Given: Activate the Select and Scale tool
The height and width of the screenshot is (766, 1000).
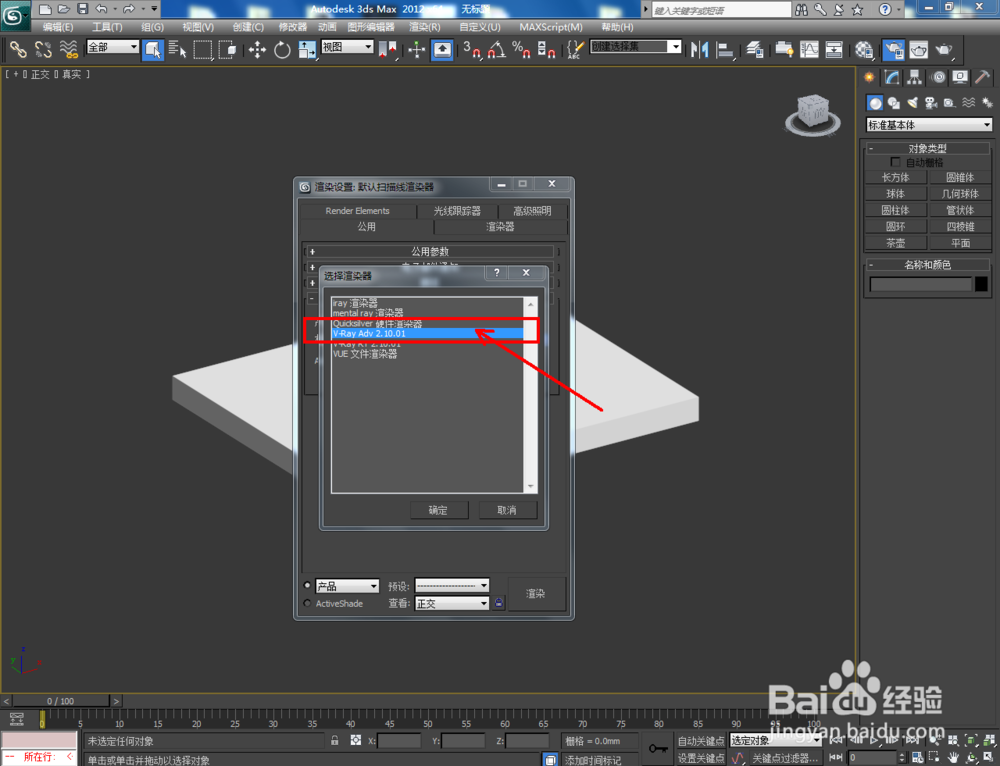Looking at the screenshot, I should [307, 49].
